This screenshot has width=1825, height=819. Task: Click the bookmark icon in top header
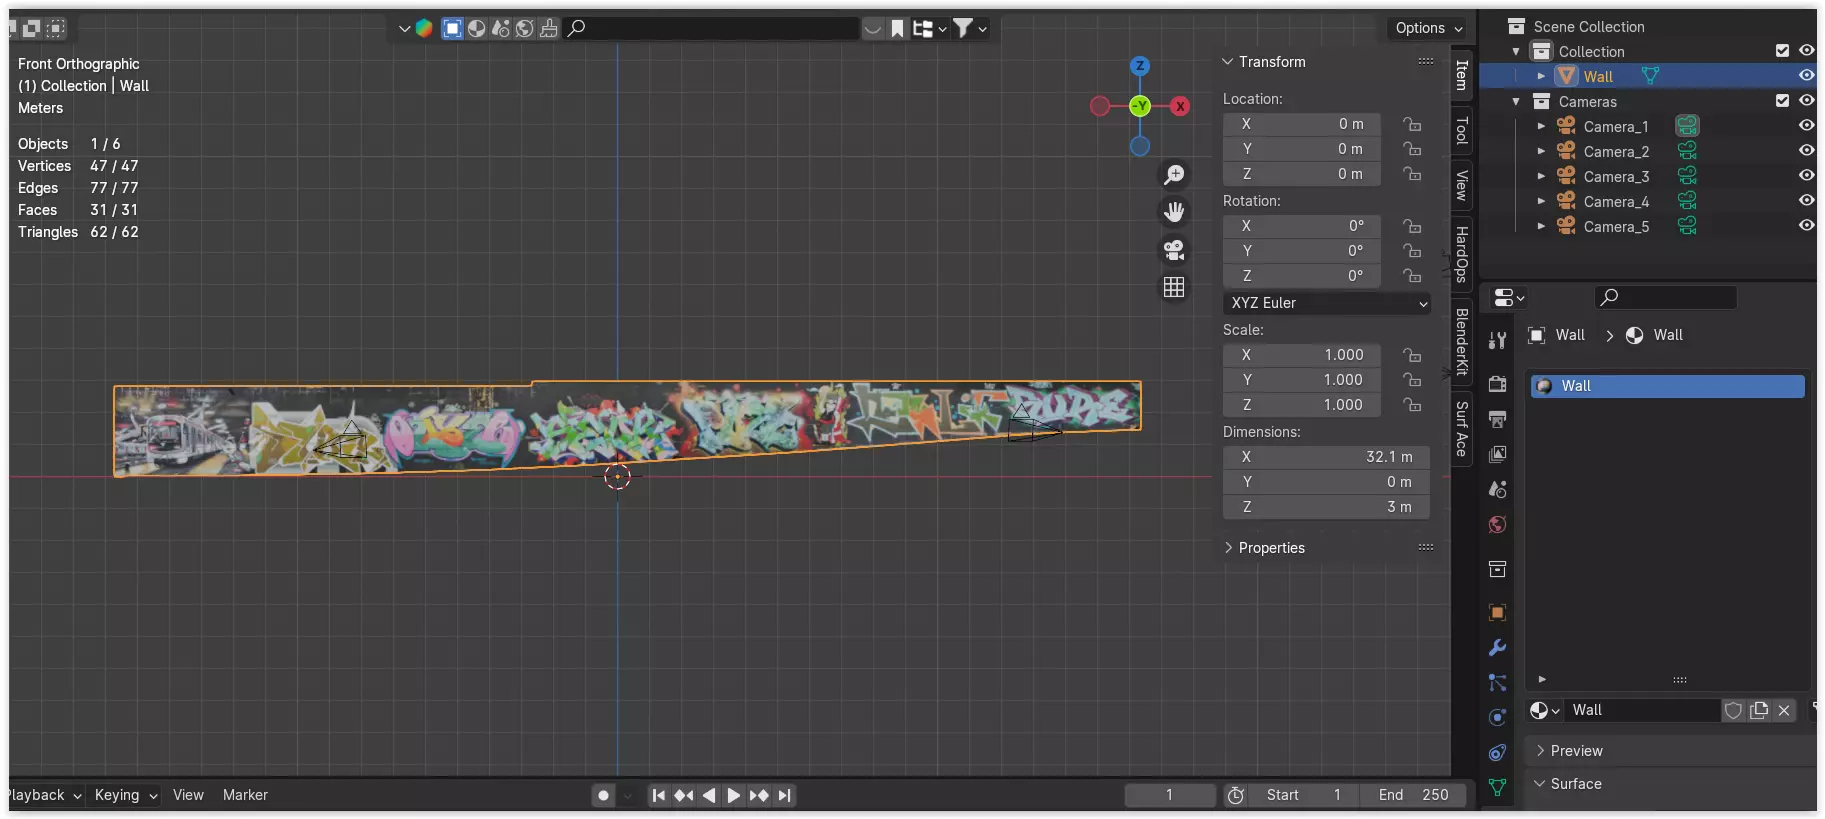(x=897, y=29)
